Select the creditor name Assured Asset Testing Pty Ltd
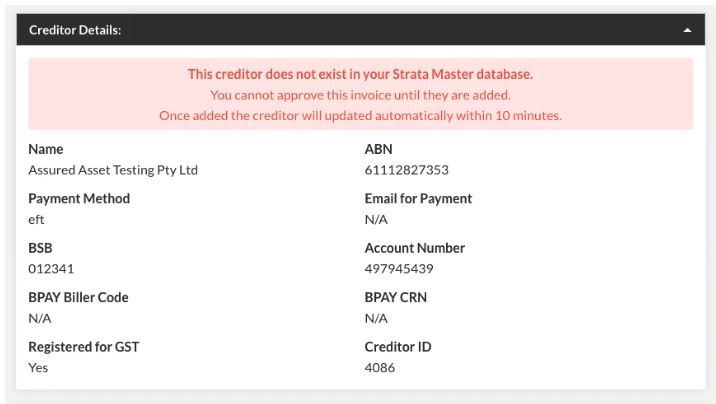 [113, 170]
